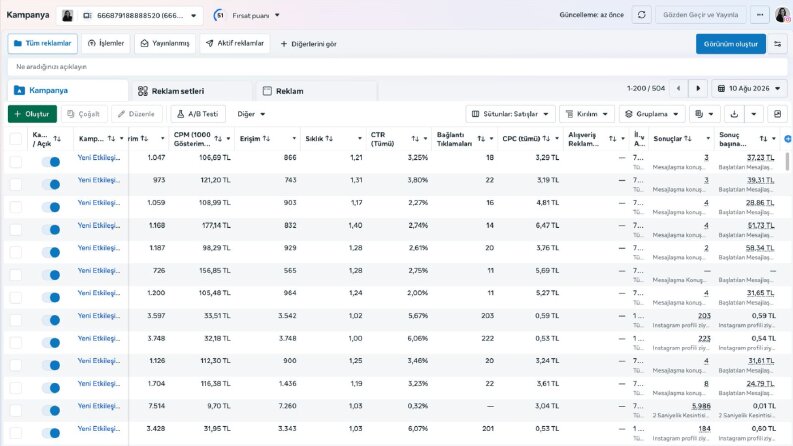Expand the Diğer menu
The height and width of the screenshot is (446, 793).
251,114
